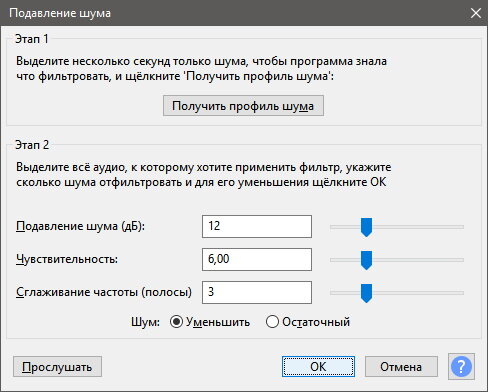
Task: Click the Подавление шума (дБ) input field
Action: pos(257,227)
